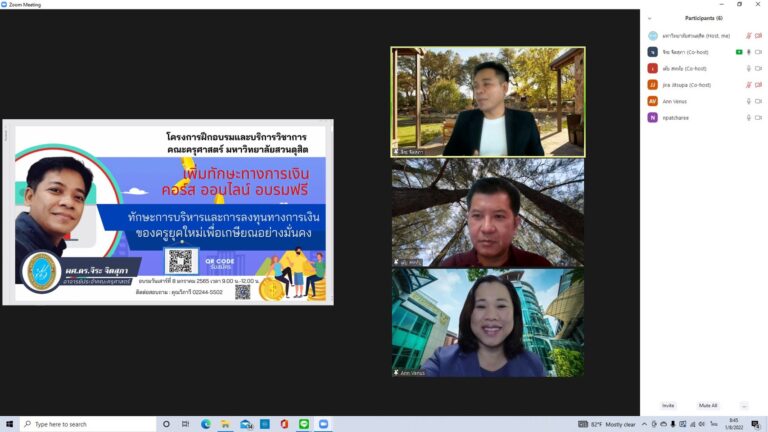Viewport: 768px width, 432px height.
Task: Click the Zoom Meeting title bar text
Action: click(25, 4)
